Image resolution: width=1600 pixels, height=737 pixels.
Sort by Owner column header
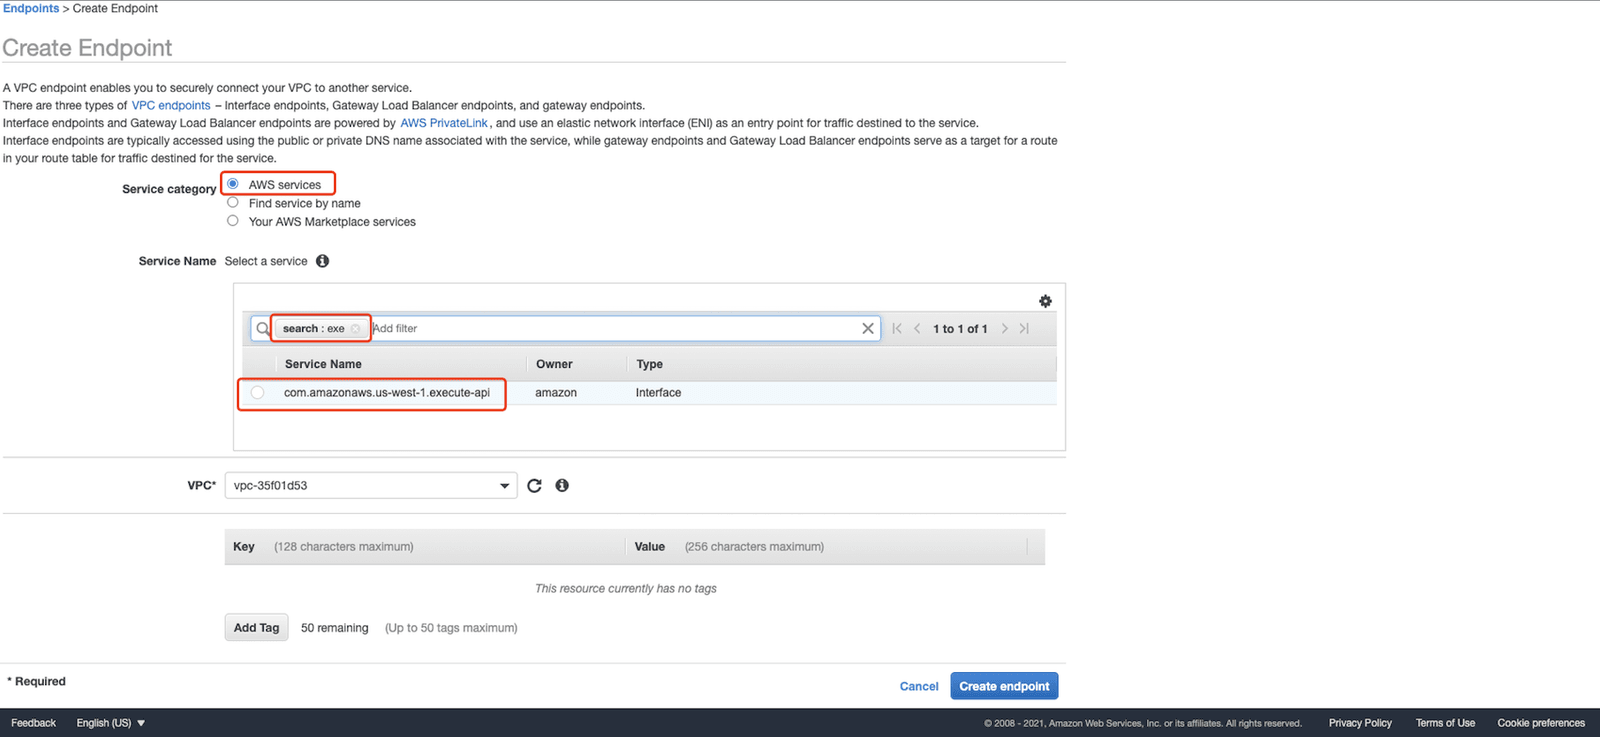(554, 364)
